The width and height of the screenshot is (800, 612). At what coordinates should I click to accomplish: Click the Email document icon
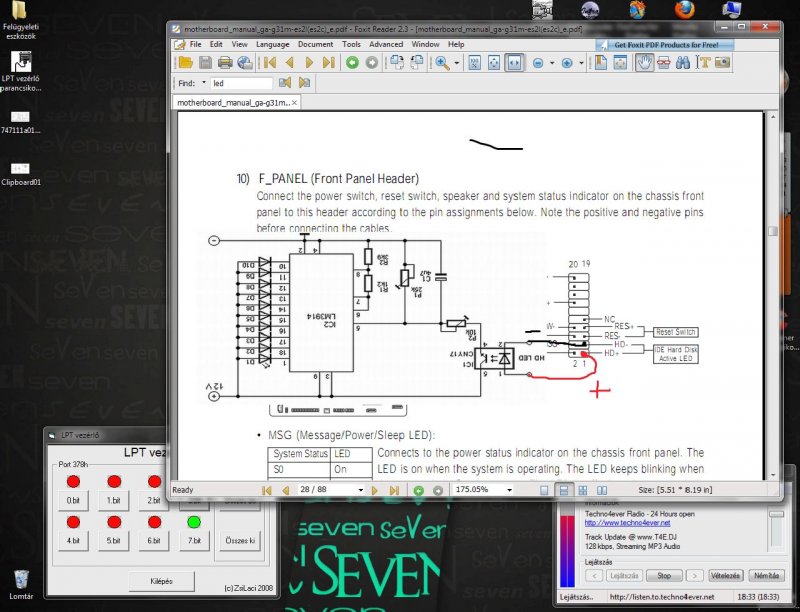point(245,63)
